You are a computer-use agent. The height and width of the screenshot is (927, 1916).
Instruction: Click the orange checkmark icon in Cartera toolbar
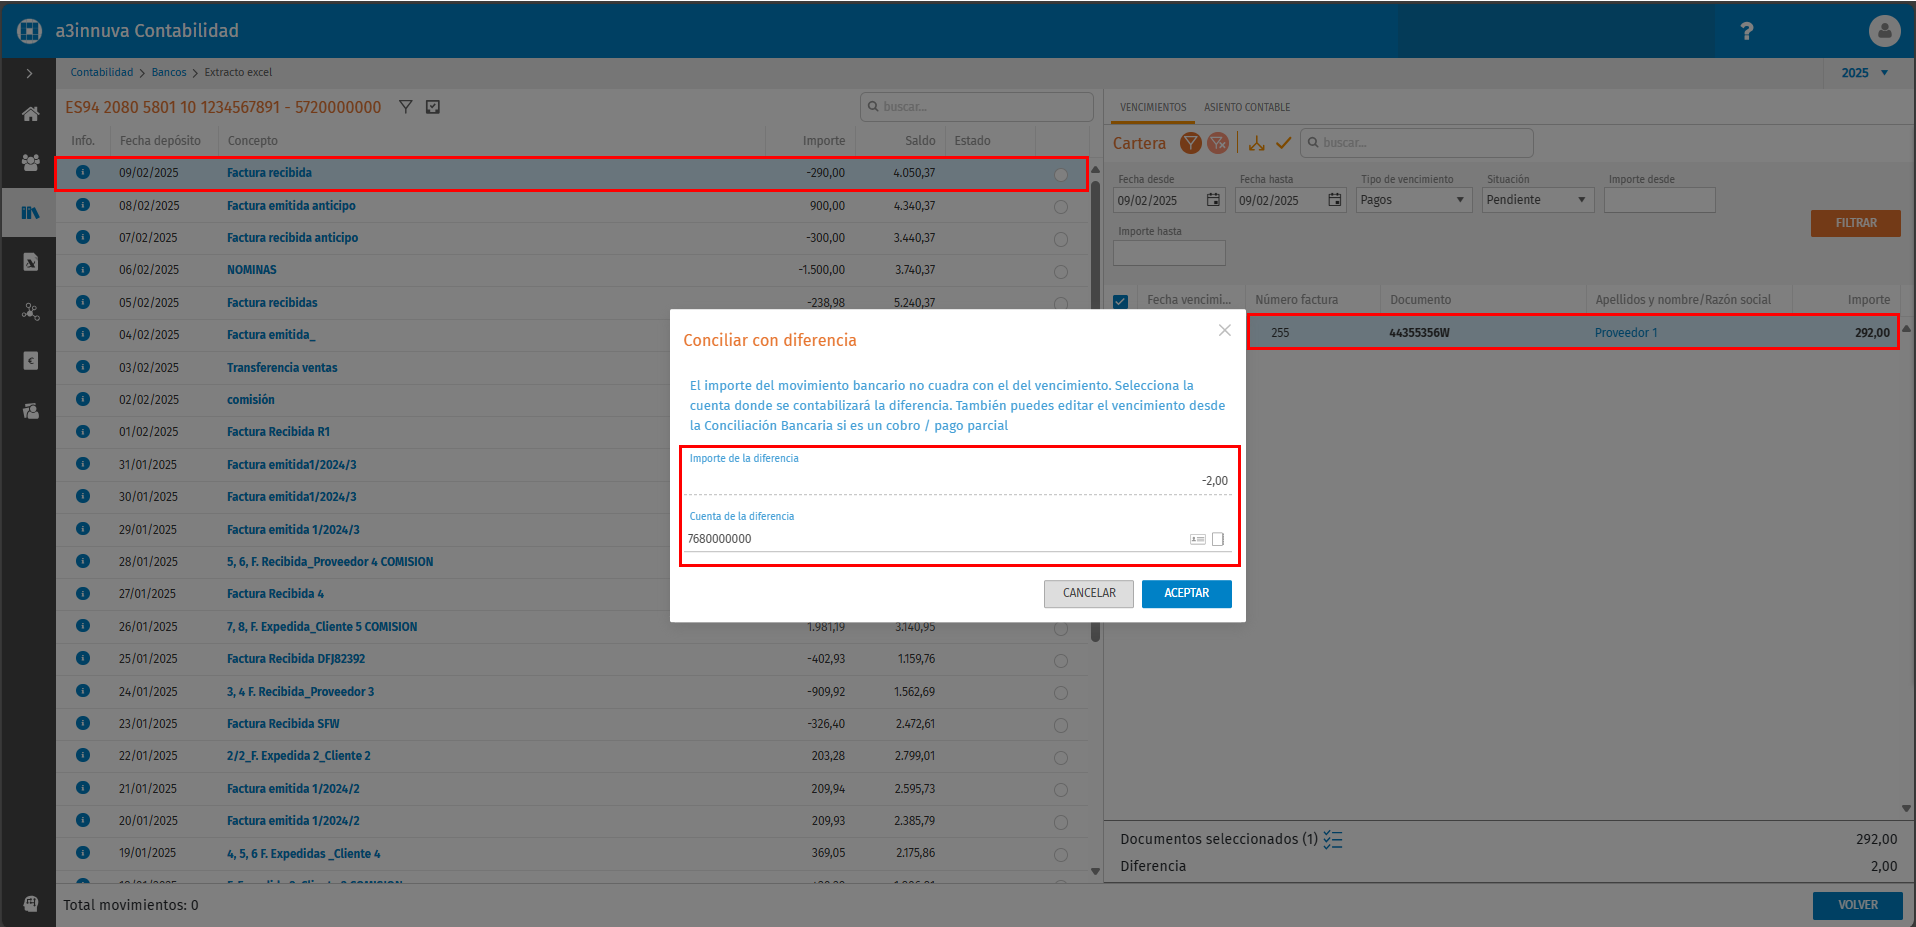[1284, 143]
